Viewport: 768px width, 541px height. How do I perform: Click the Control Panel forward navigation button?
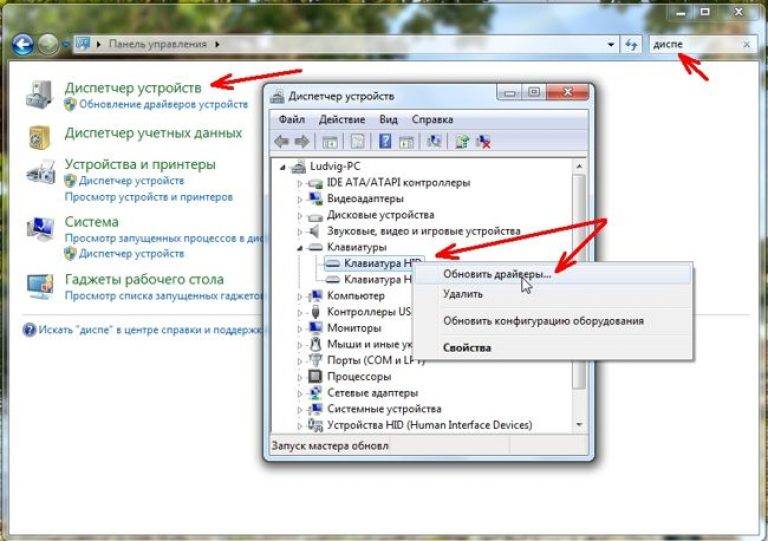[48, 45]
